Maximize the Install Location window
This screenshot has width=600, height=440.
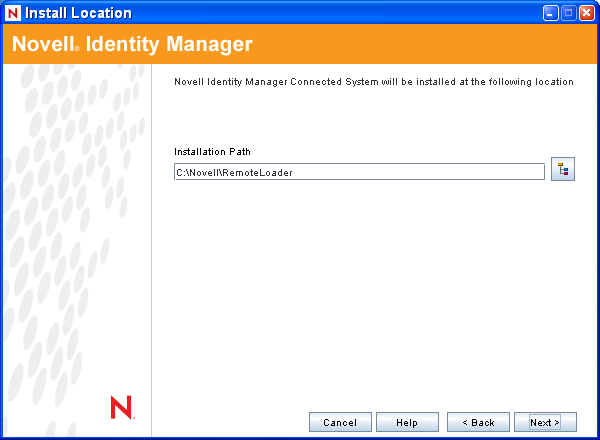[569, 13]
